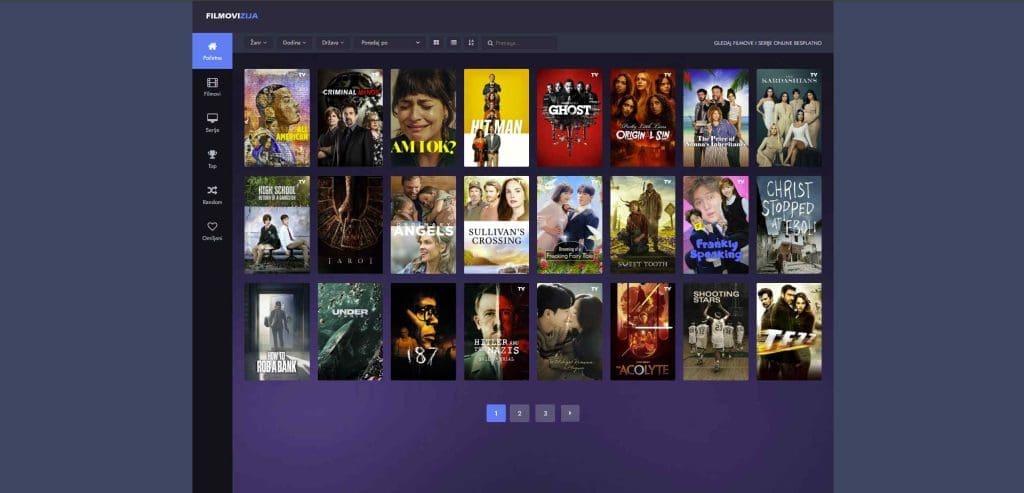Expand the Godina filter dropdown
Image resolution: width=1024 pixels, height=493 pixels.
[295, 43]
